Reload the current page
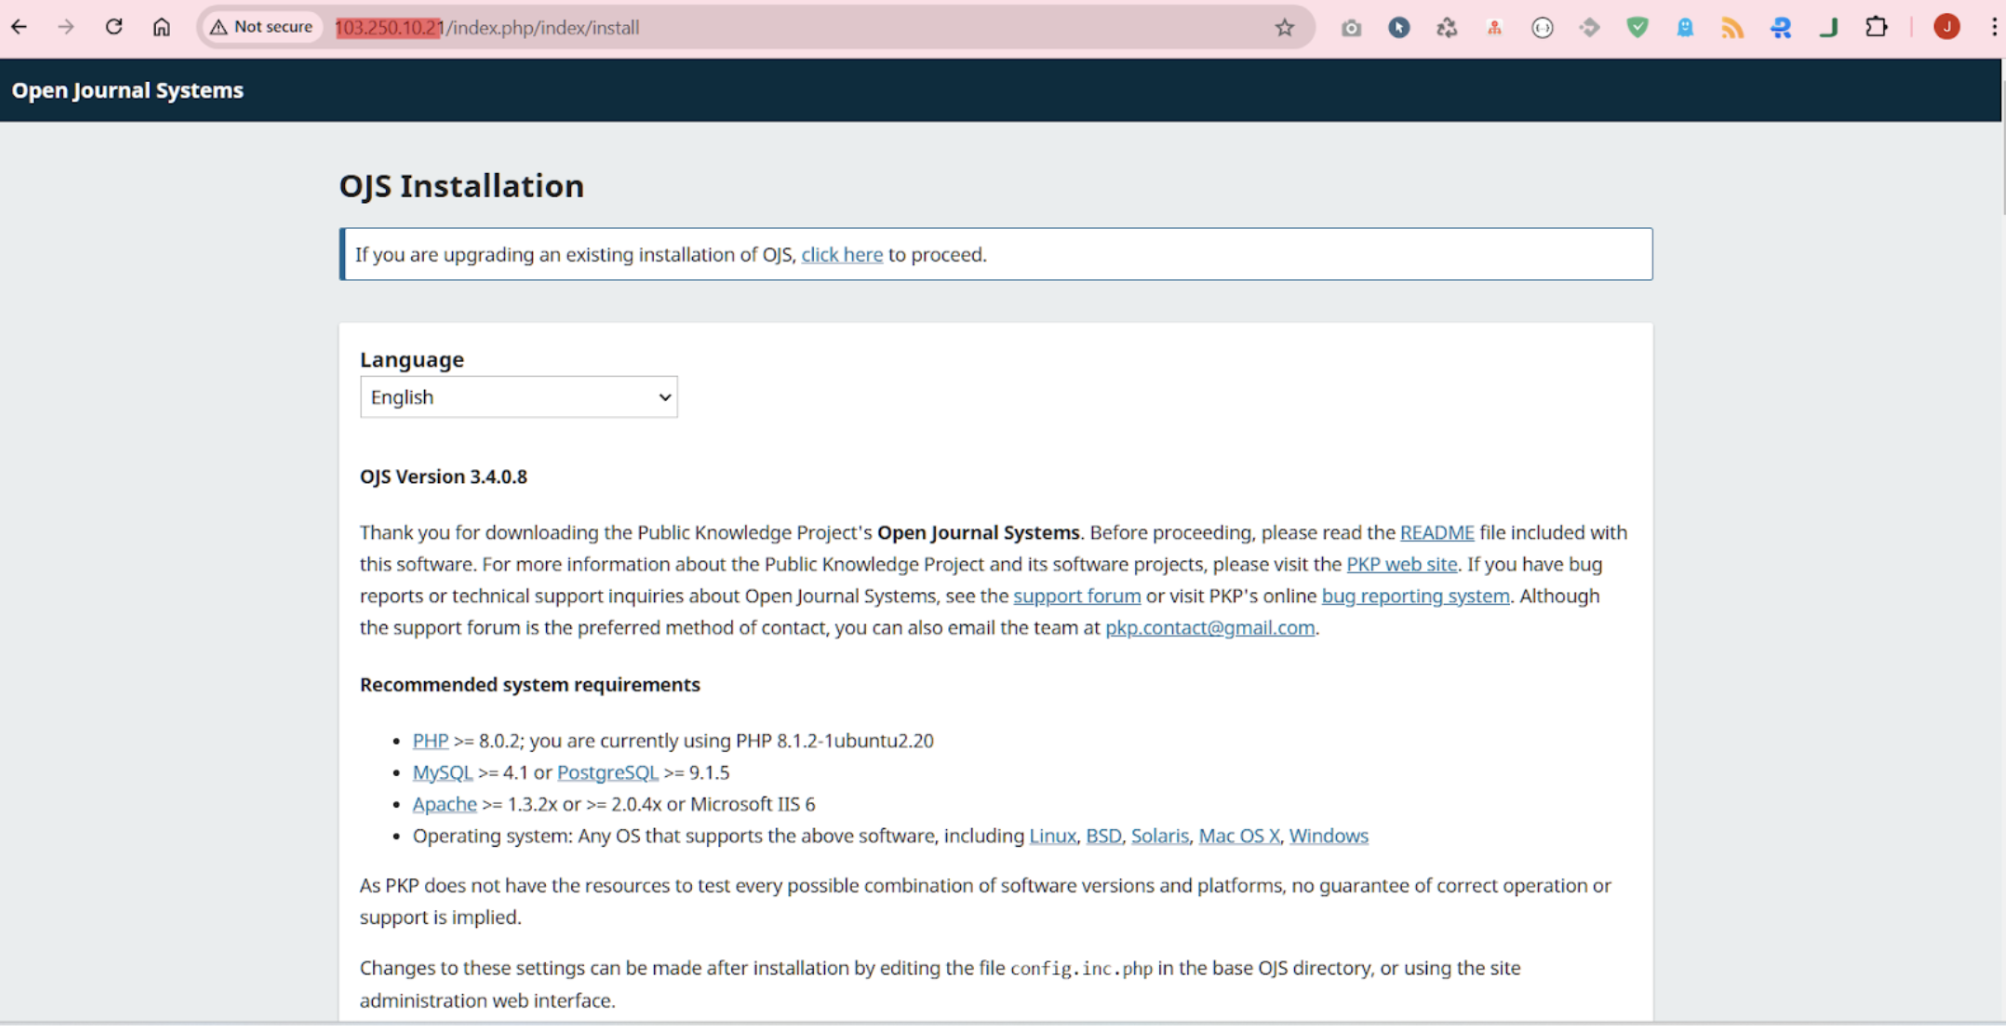 [x=114, y=27]
